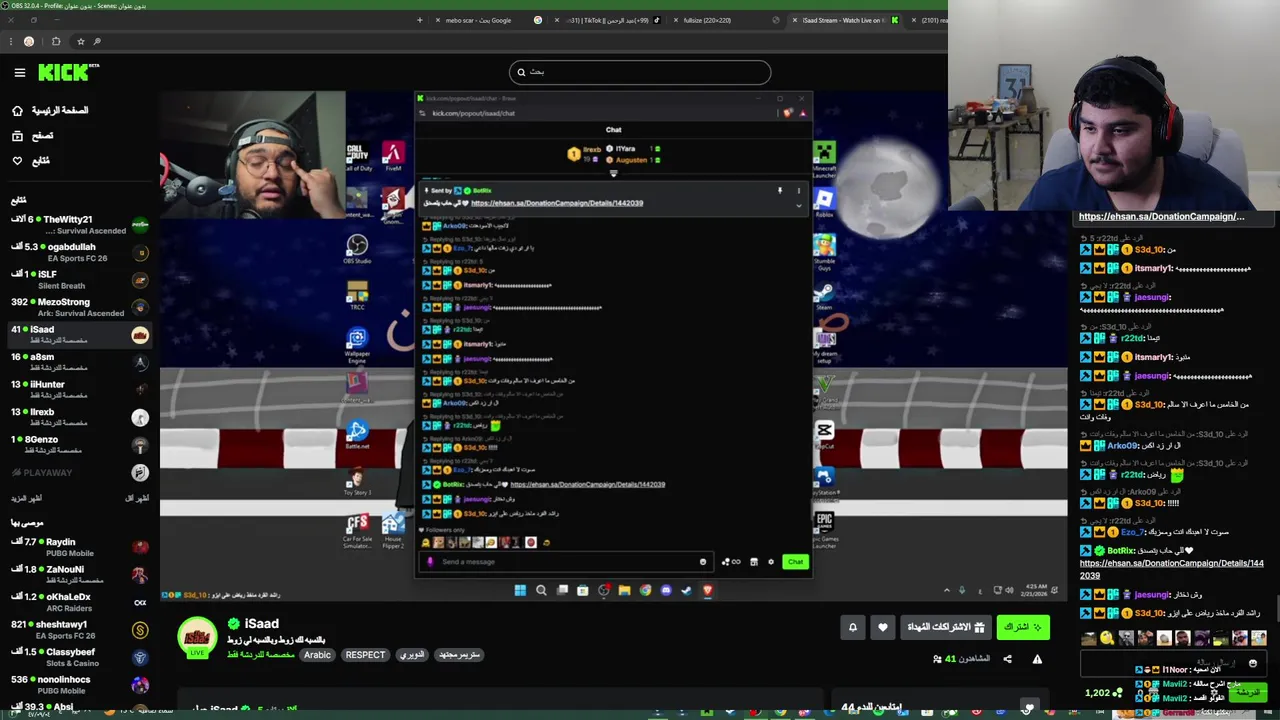Screen dimensions: 1280x720
Task: Click the taskbar search icon in stream
Action: tap(541, 590)
